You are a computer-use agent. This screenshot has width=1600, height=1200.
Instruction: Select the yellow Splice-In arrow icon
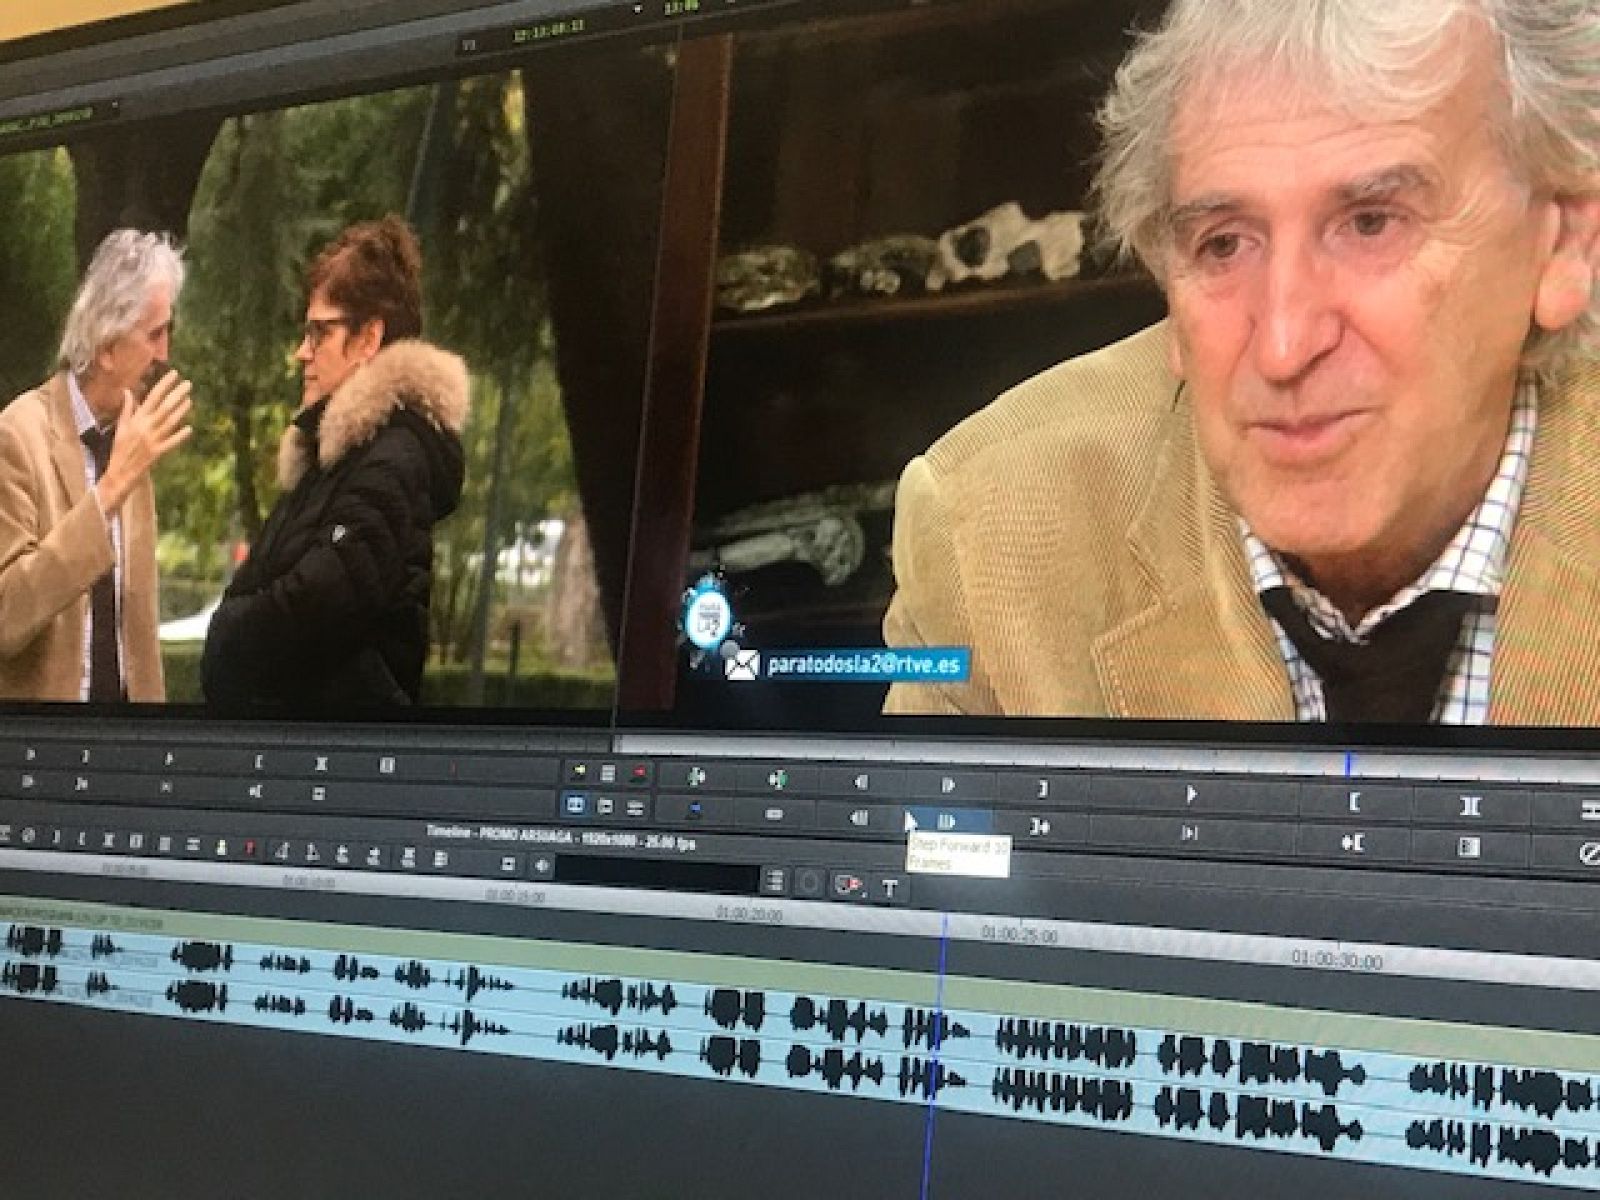tap(580, 770)
